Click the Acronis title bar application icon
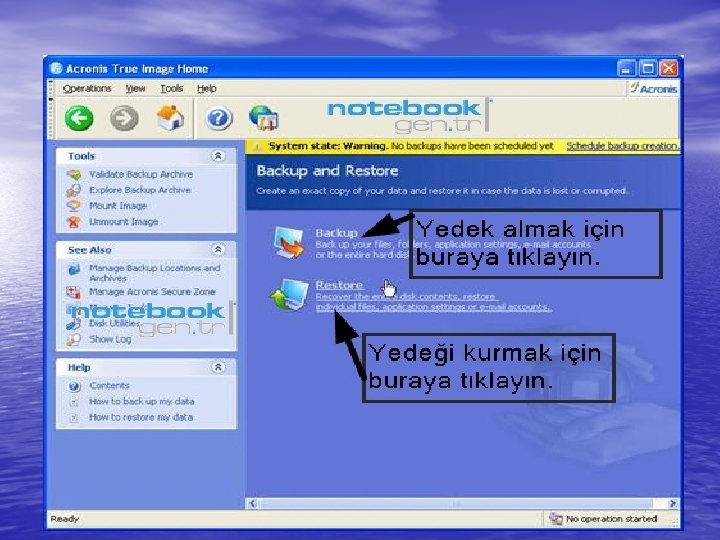This screenshot has width=720, height=540. point(56,68)
